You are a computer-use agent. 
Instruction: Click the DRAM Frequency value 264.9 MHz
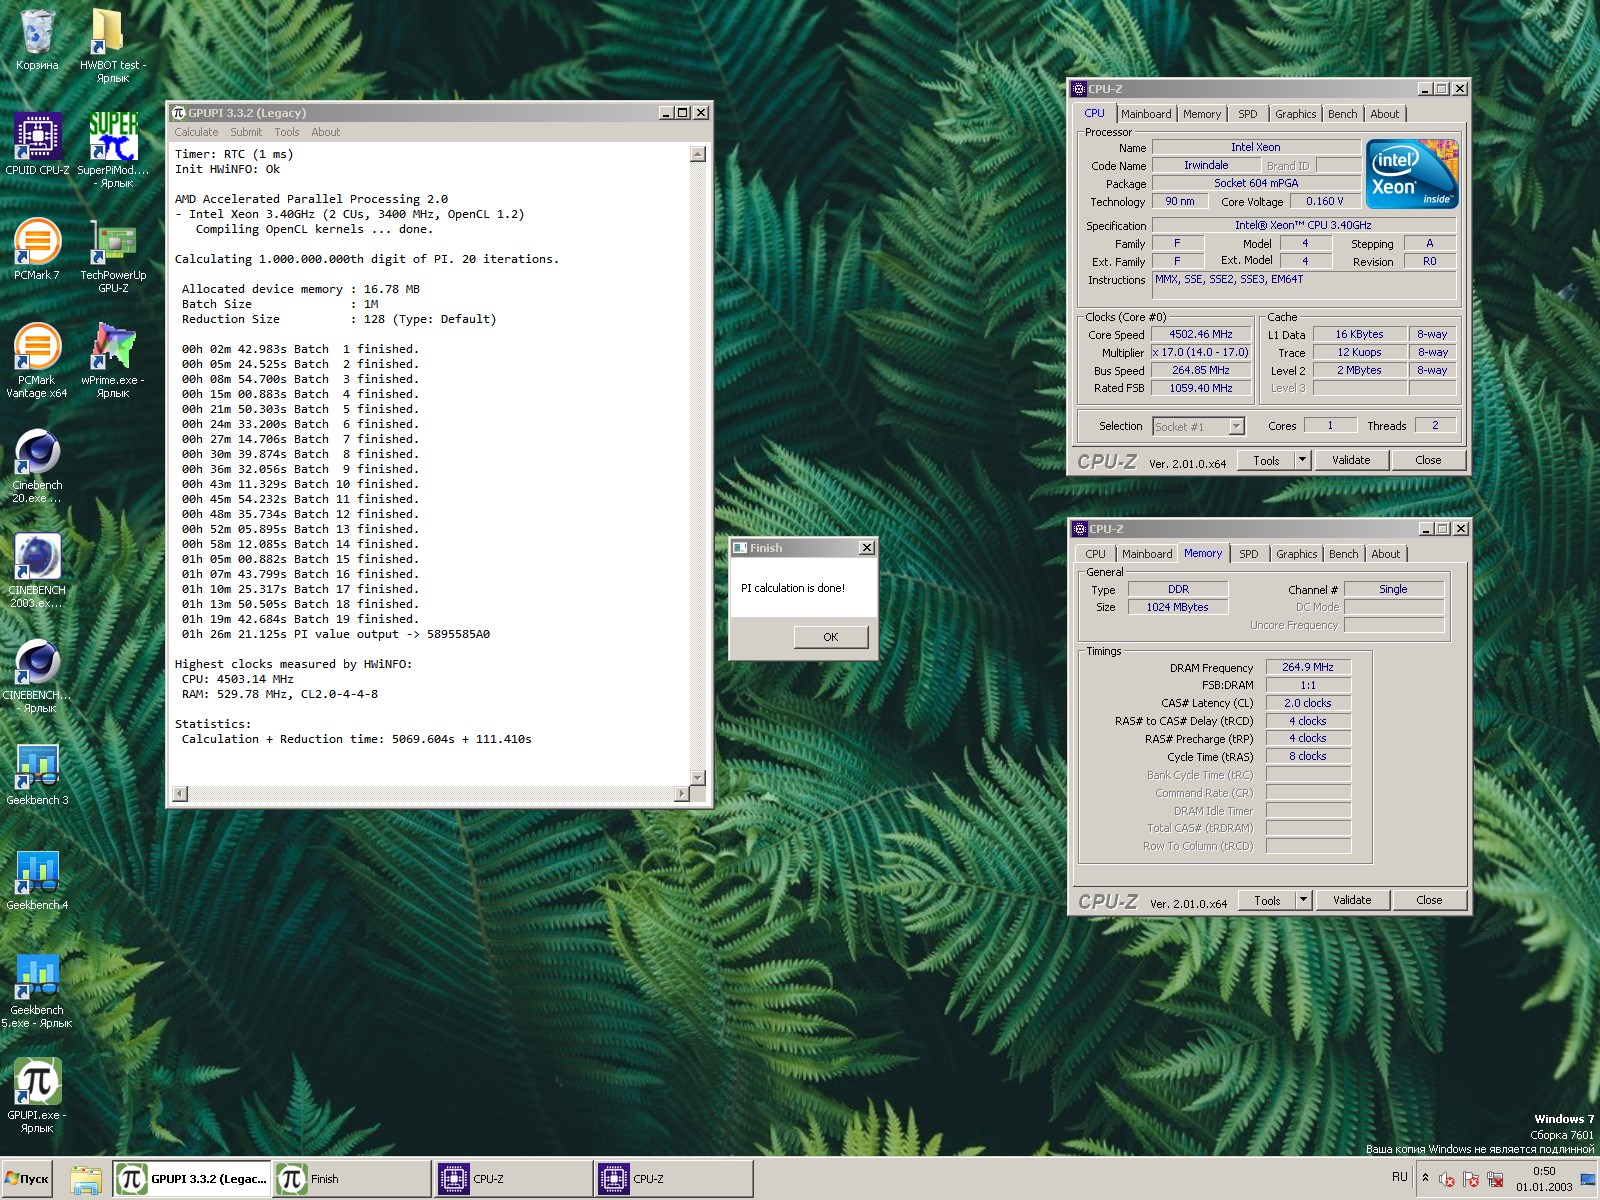(1308, 667)
